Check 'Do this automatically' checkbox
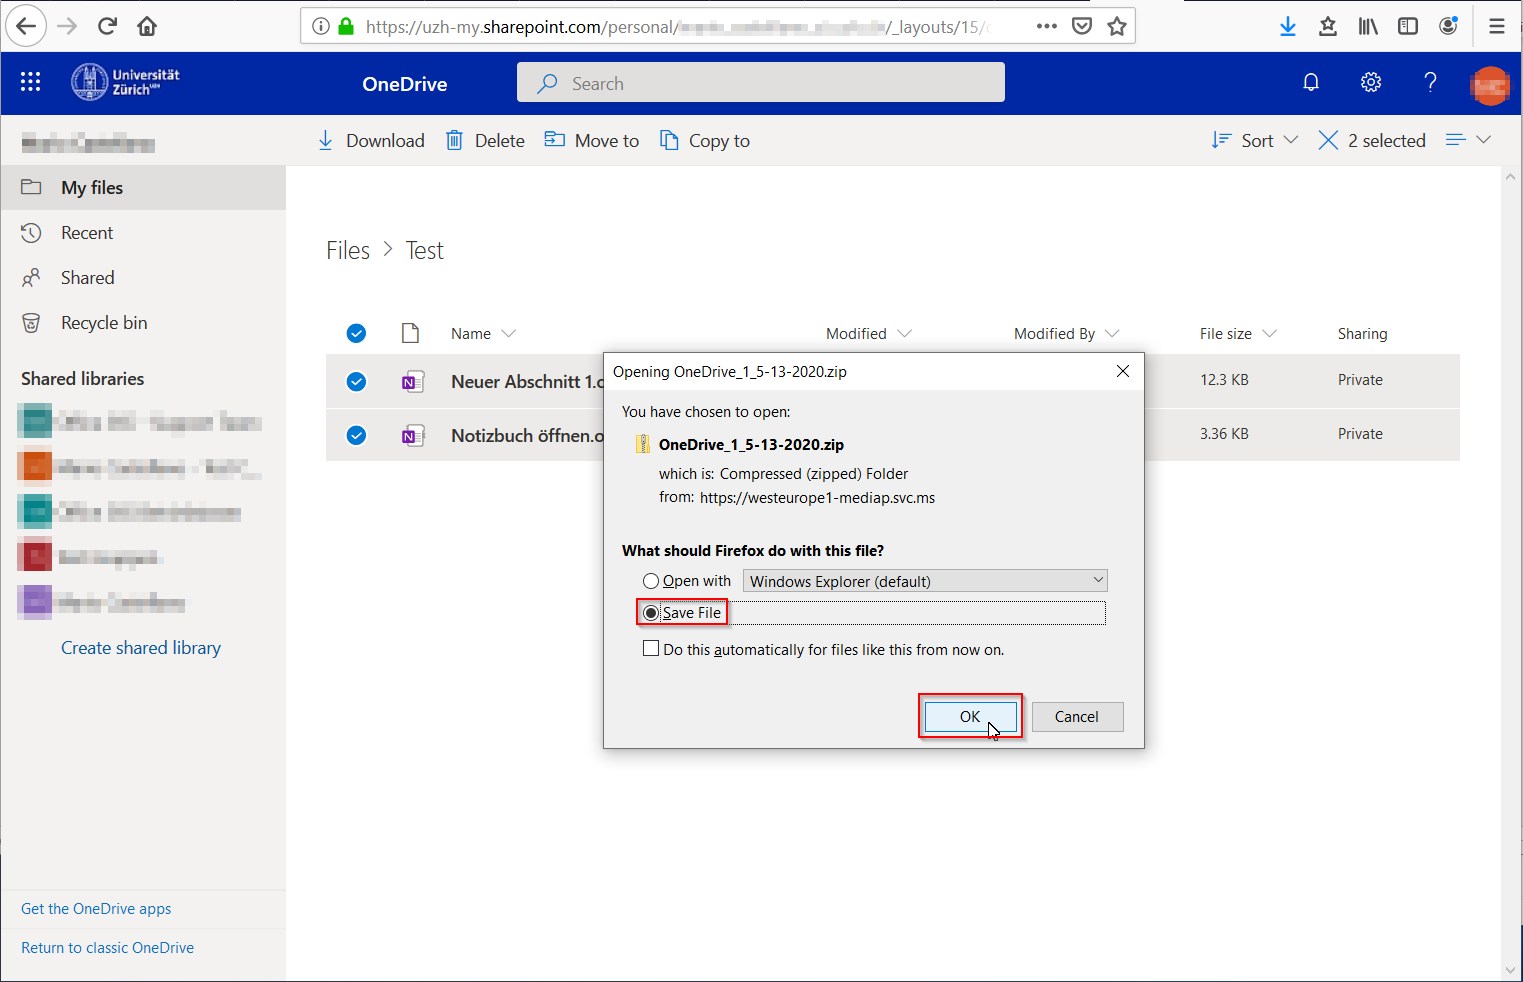The image size is (1523, 982). point(651,649)
